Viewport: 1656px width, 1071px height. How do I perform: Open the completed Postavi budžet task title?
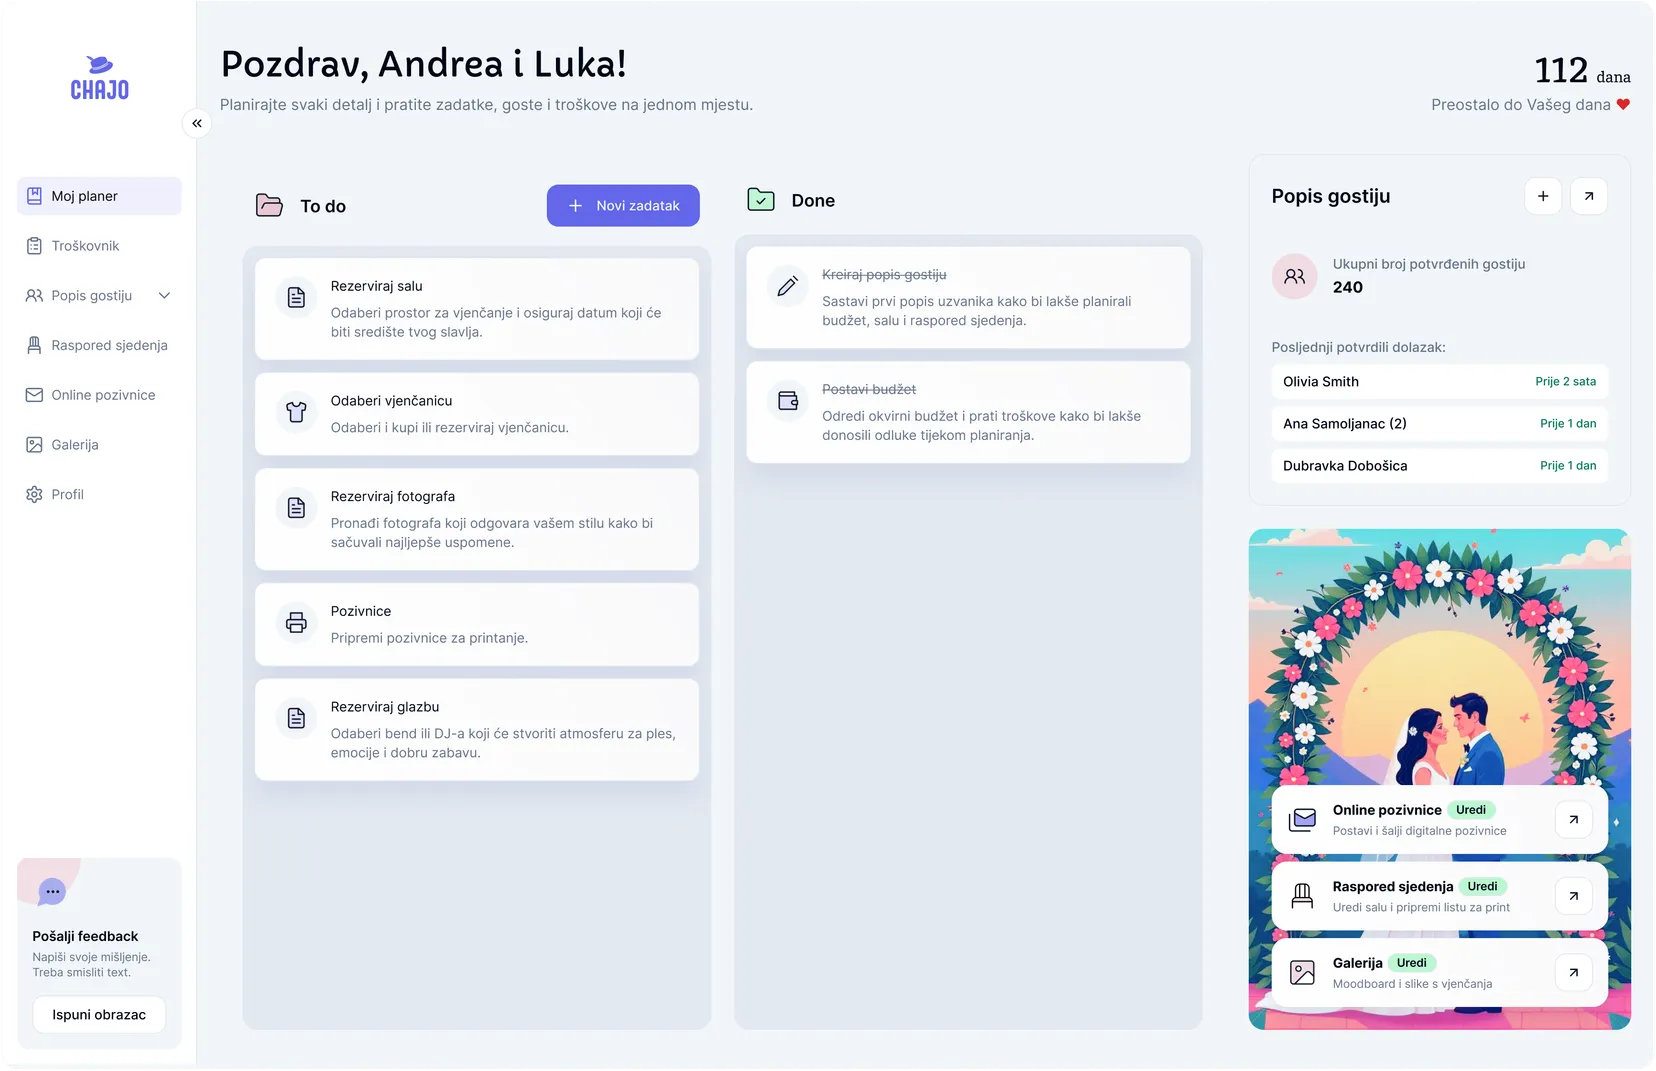coord(869,390)
